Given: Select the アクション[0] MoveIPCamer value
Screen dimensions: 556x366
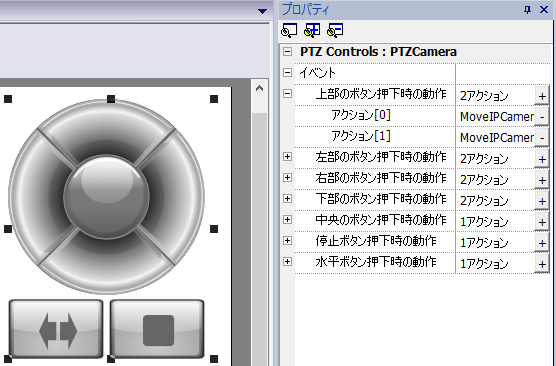Looking at the screenshot, I should tap(496, 117).
